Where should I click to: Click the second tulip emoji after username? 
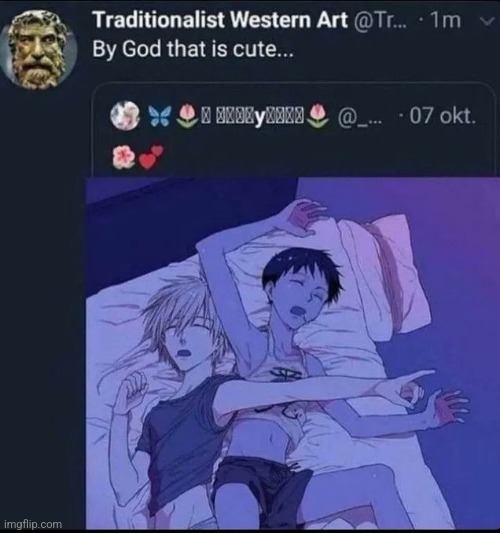click(317, 116)
